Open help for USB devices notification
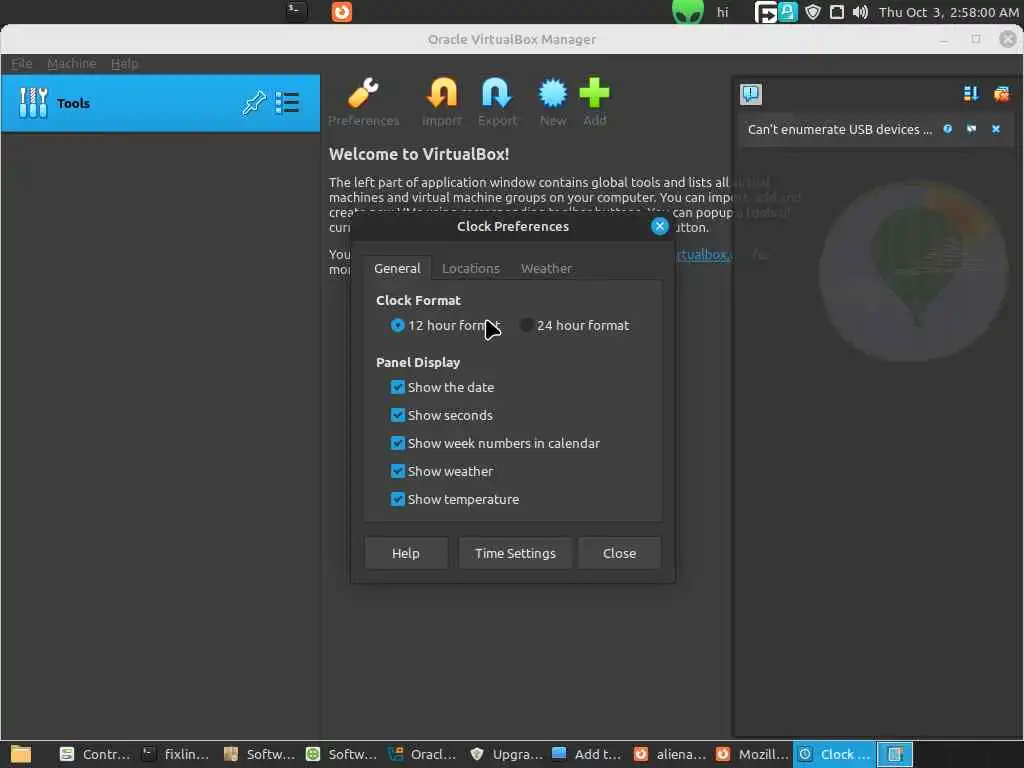This screenshot has height=768, width=1024. [x=948, y=129]
